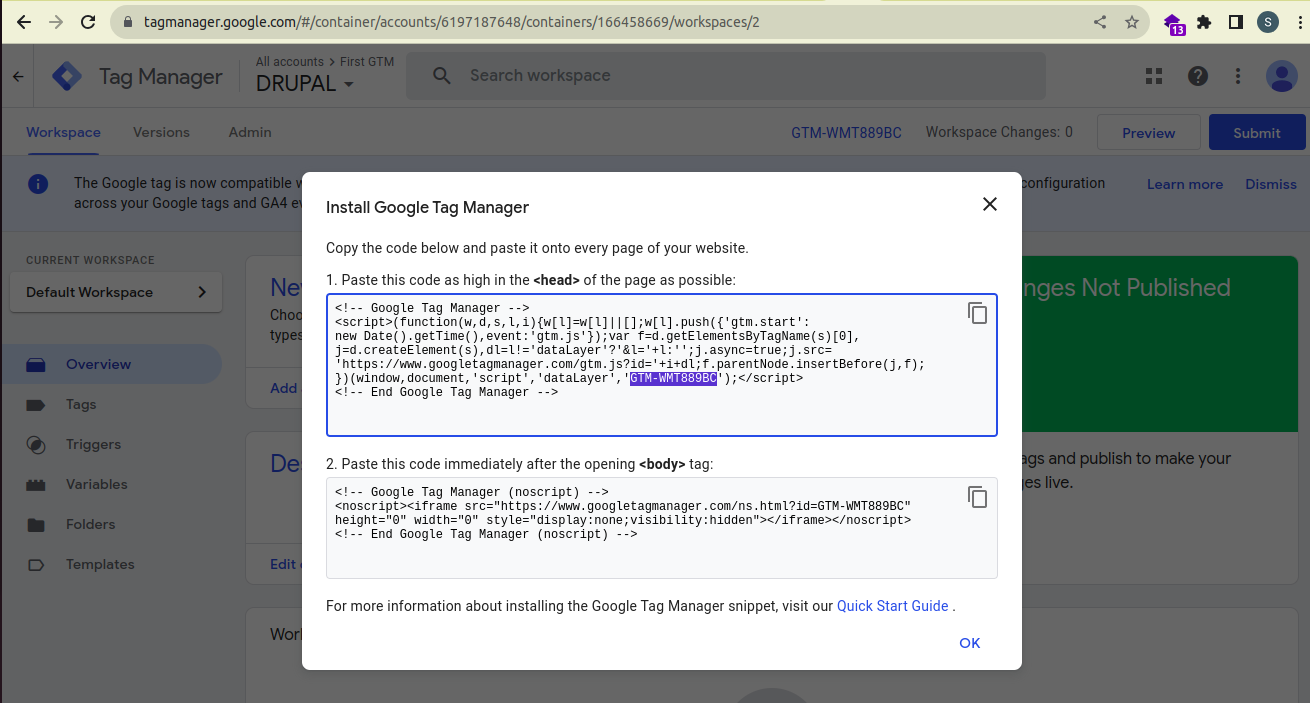
Task: Click the Folders sidebar icon
Action: tap(36, 525)
